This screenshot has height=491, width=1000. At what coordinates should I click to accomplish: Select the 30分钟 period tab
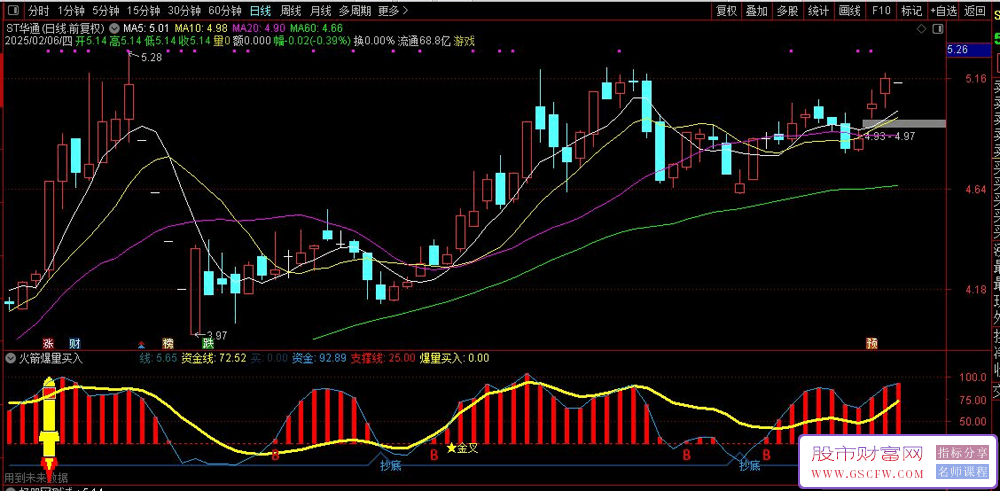tap(184, 10)
